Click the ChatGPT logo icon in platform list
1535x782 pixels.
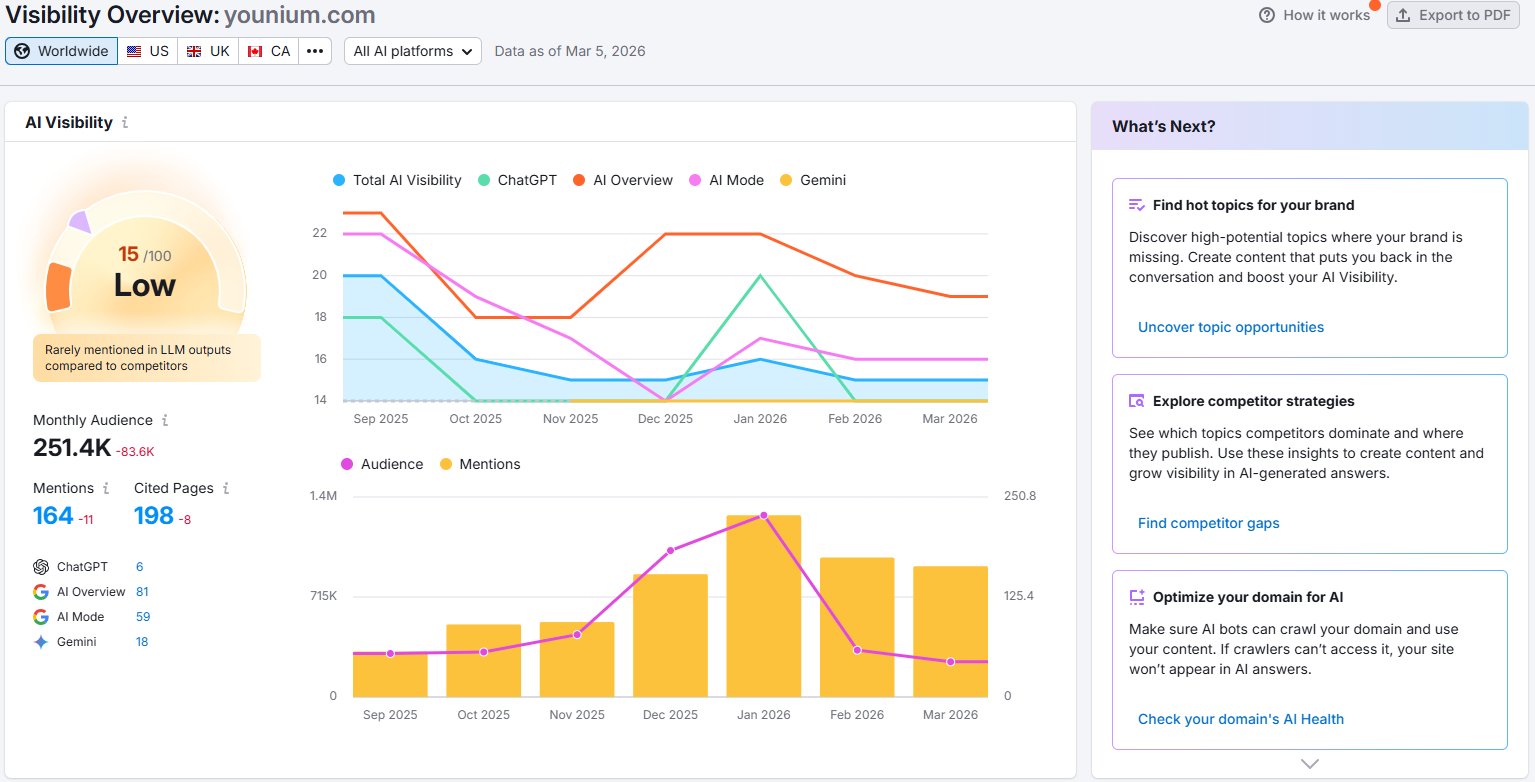pyautogui.click(x=41, y=567)
